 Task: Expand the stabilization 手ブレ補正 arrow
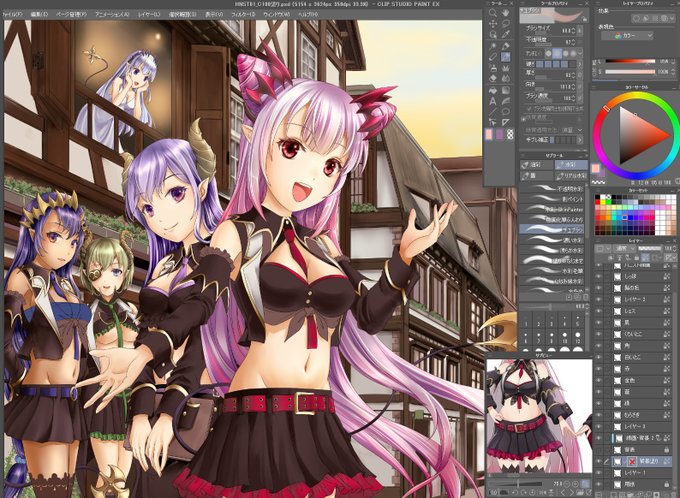(x=580, y=140)
